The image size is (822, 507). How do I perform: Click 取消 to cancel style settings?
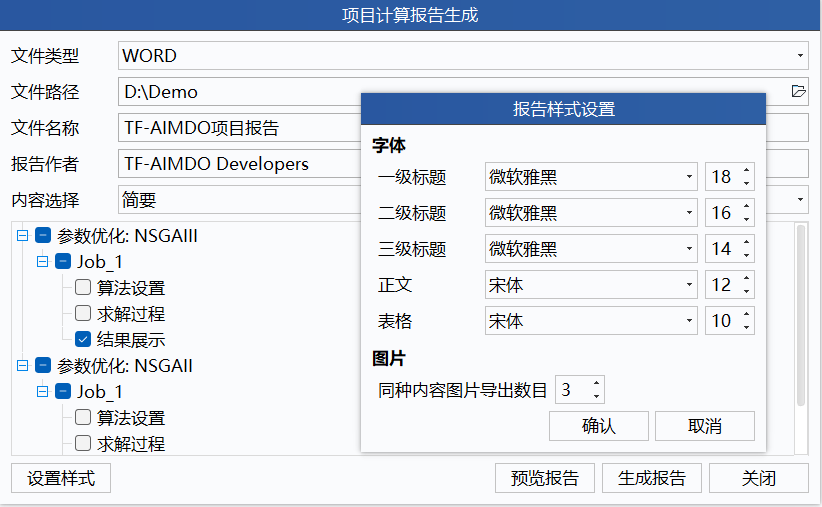[x=704, y=426]
